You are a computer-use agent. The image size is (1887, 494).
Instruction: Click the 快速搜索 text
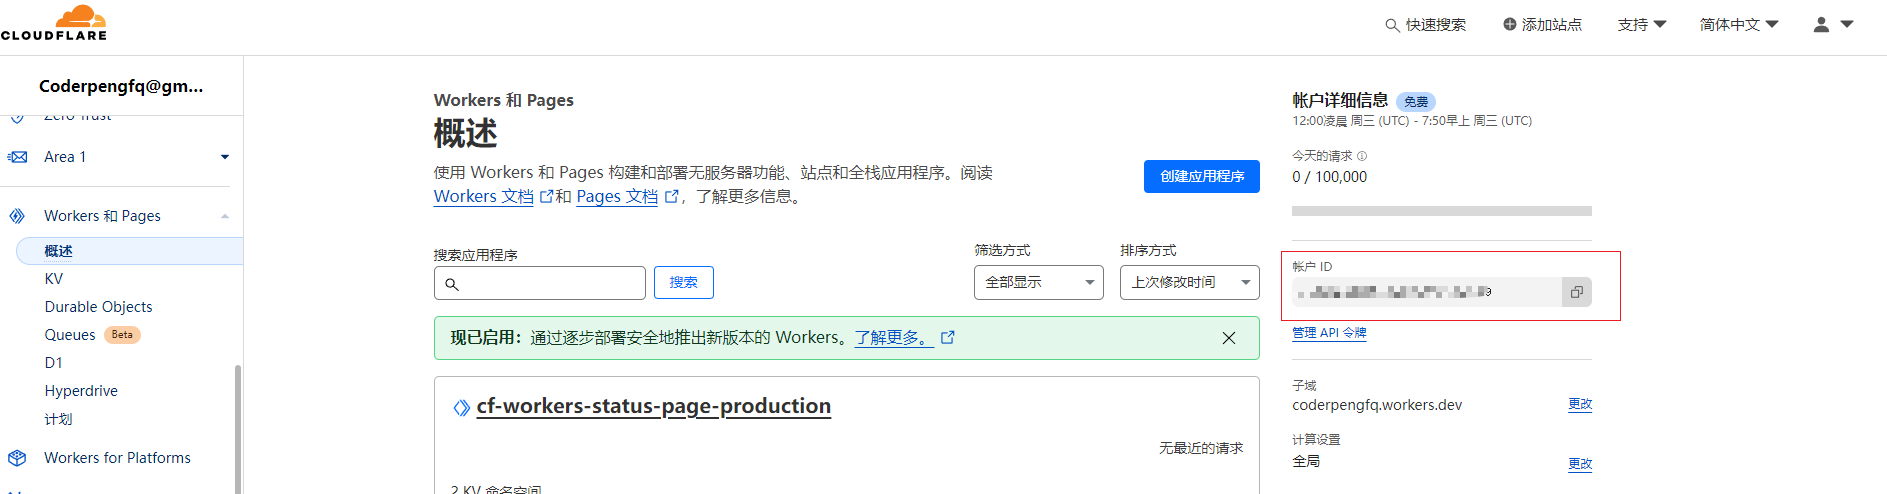1436,24
